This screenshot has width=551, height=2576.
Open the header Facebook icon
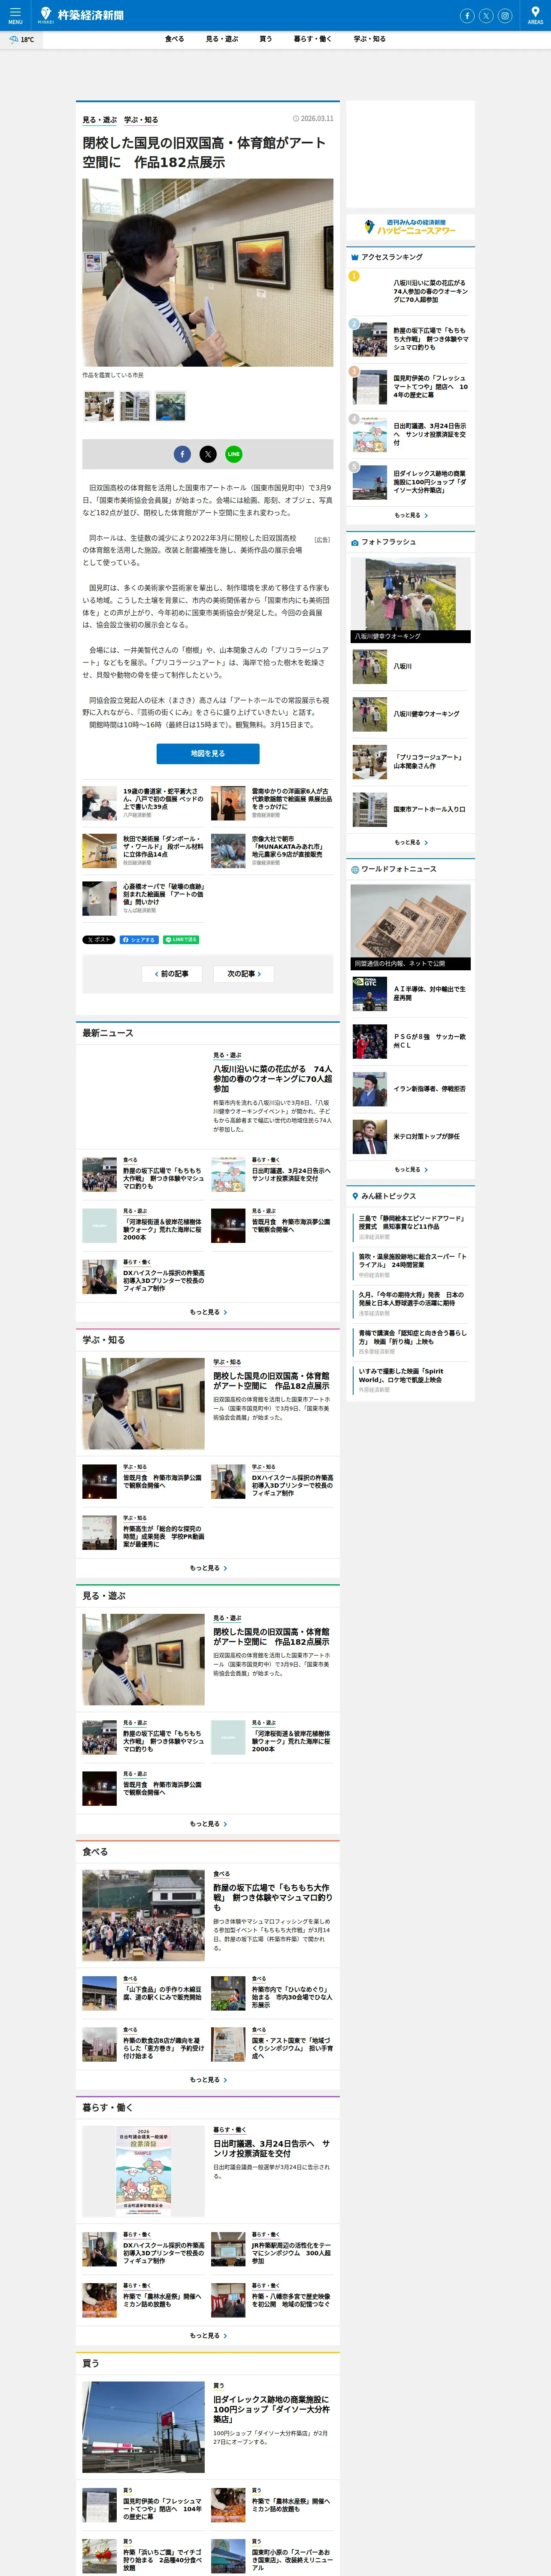pyautogui.click(x=466, y=15)
